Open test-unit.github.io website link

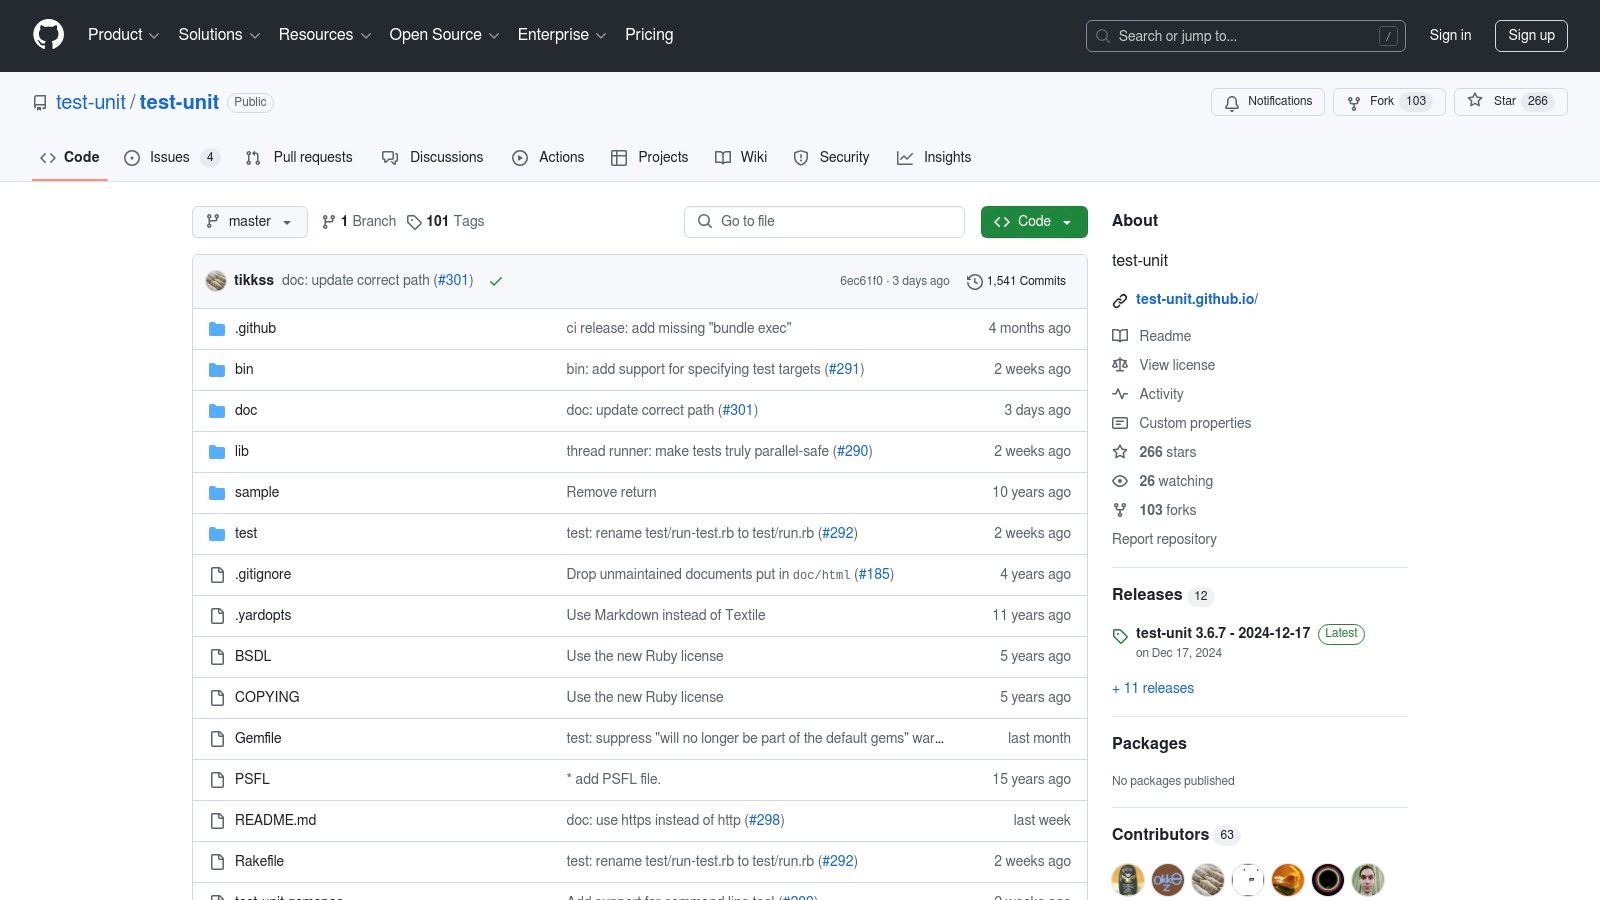1197,300
